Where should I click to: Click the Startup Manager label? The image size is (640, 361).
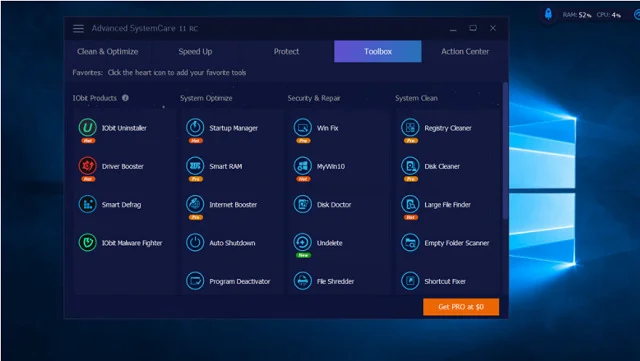pos(233,128)
